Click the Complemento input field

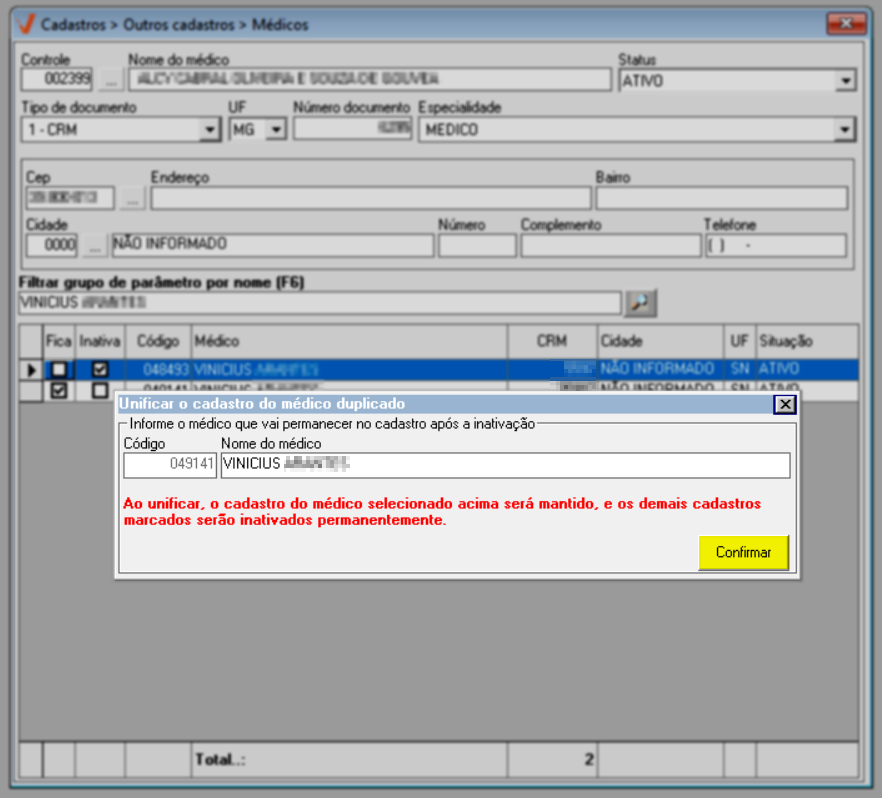click(x=610, y=246)
